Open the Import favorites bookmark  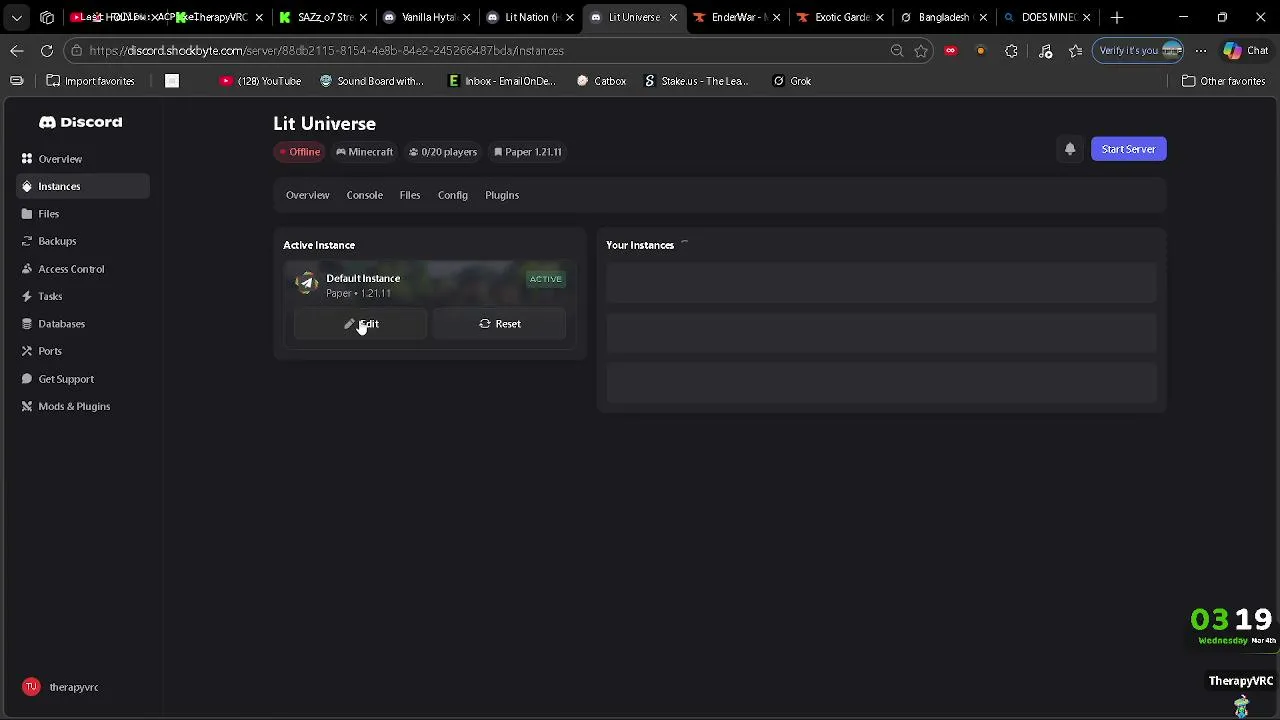coord(90,81)
